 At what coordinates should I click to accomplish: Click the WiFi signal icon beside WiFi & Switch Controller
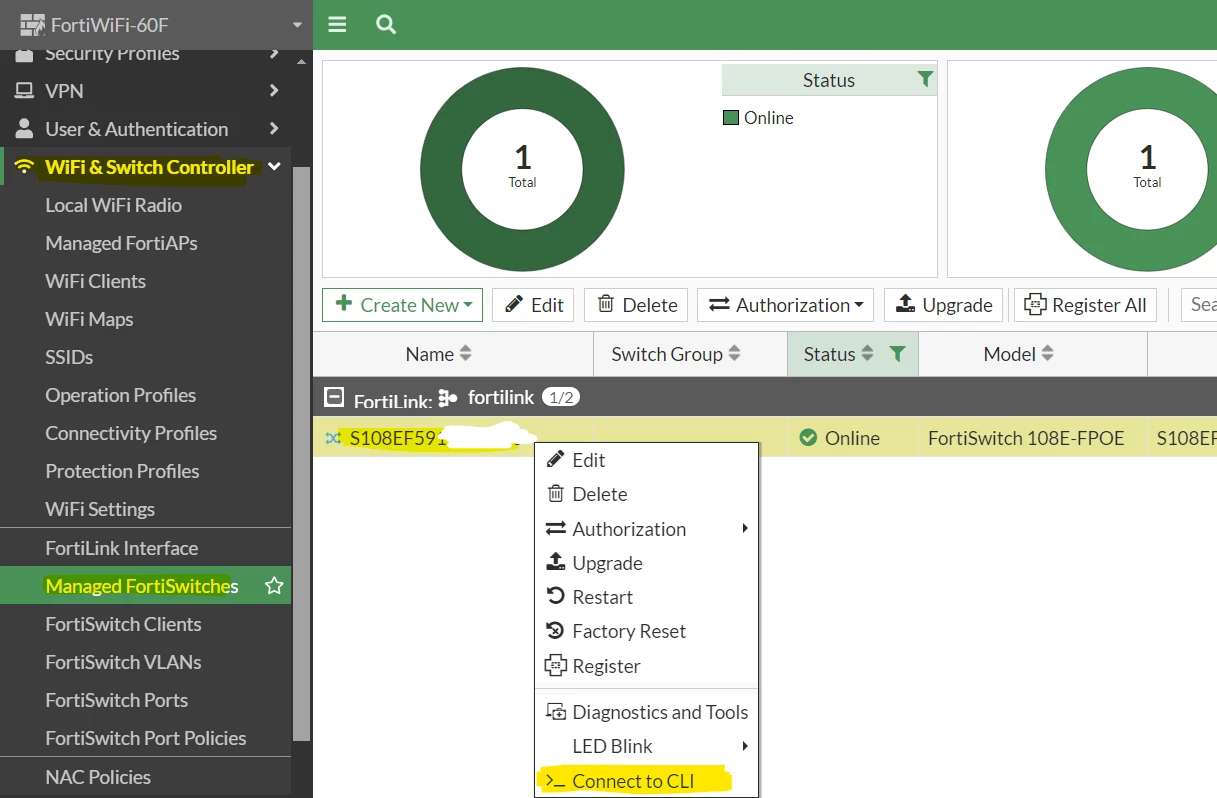[24, 167]
